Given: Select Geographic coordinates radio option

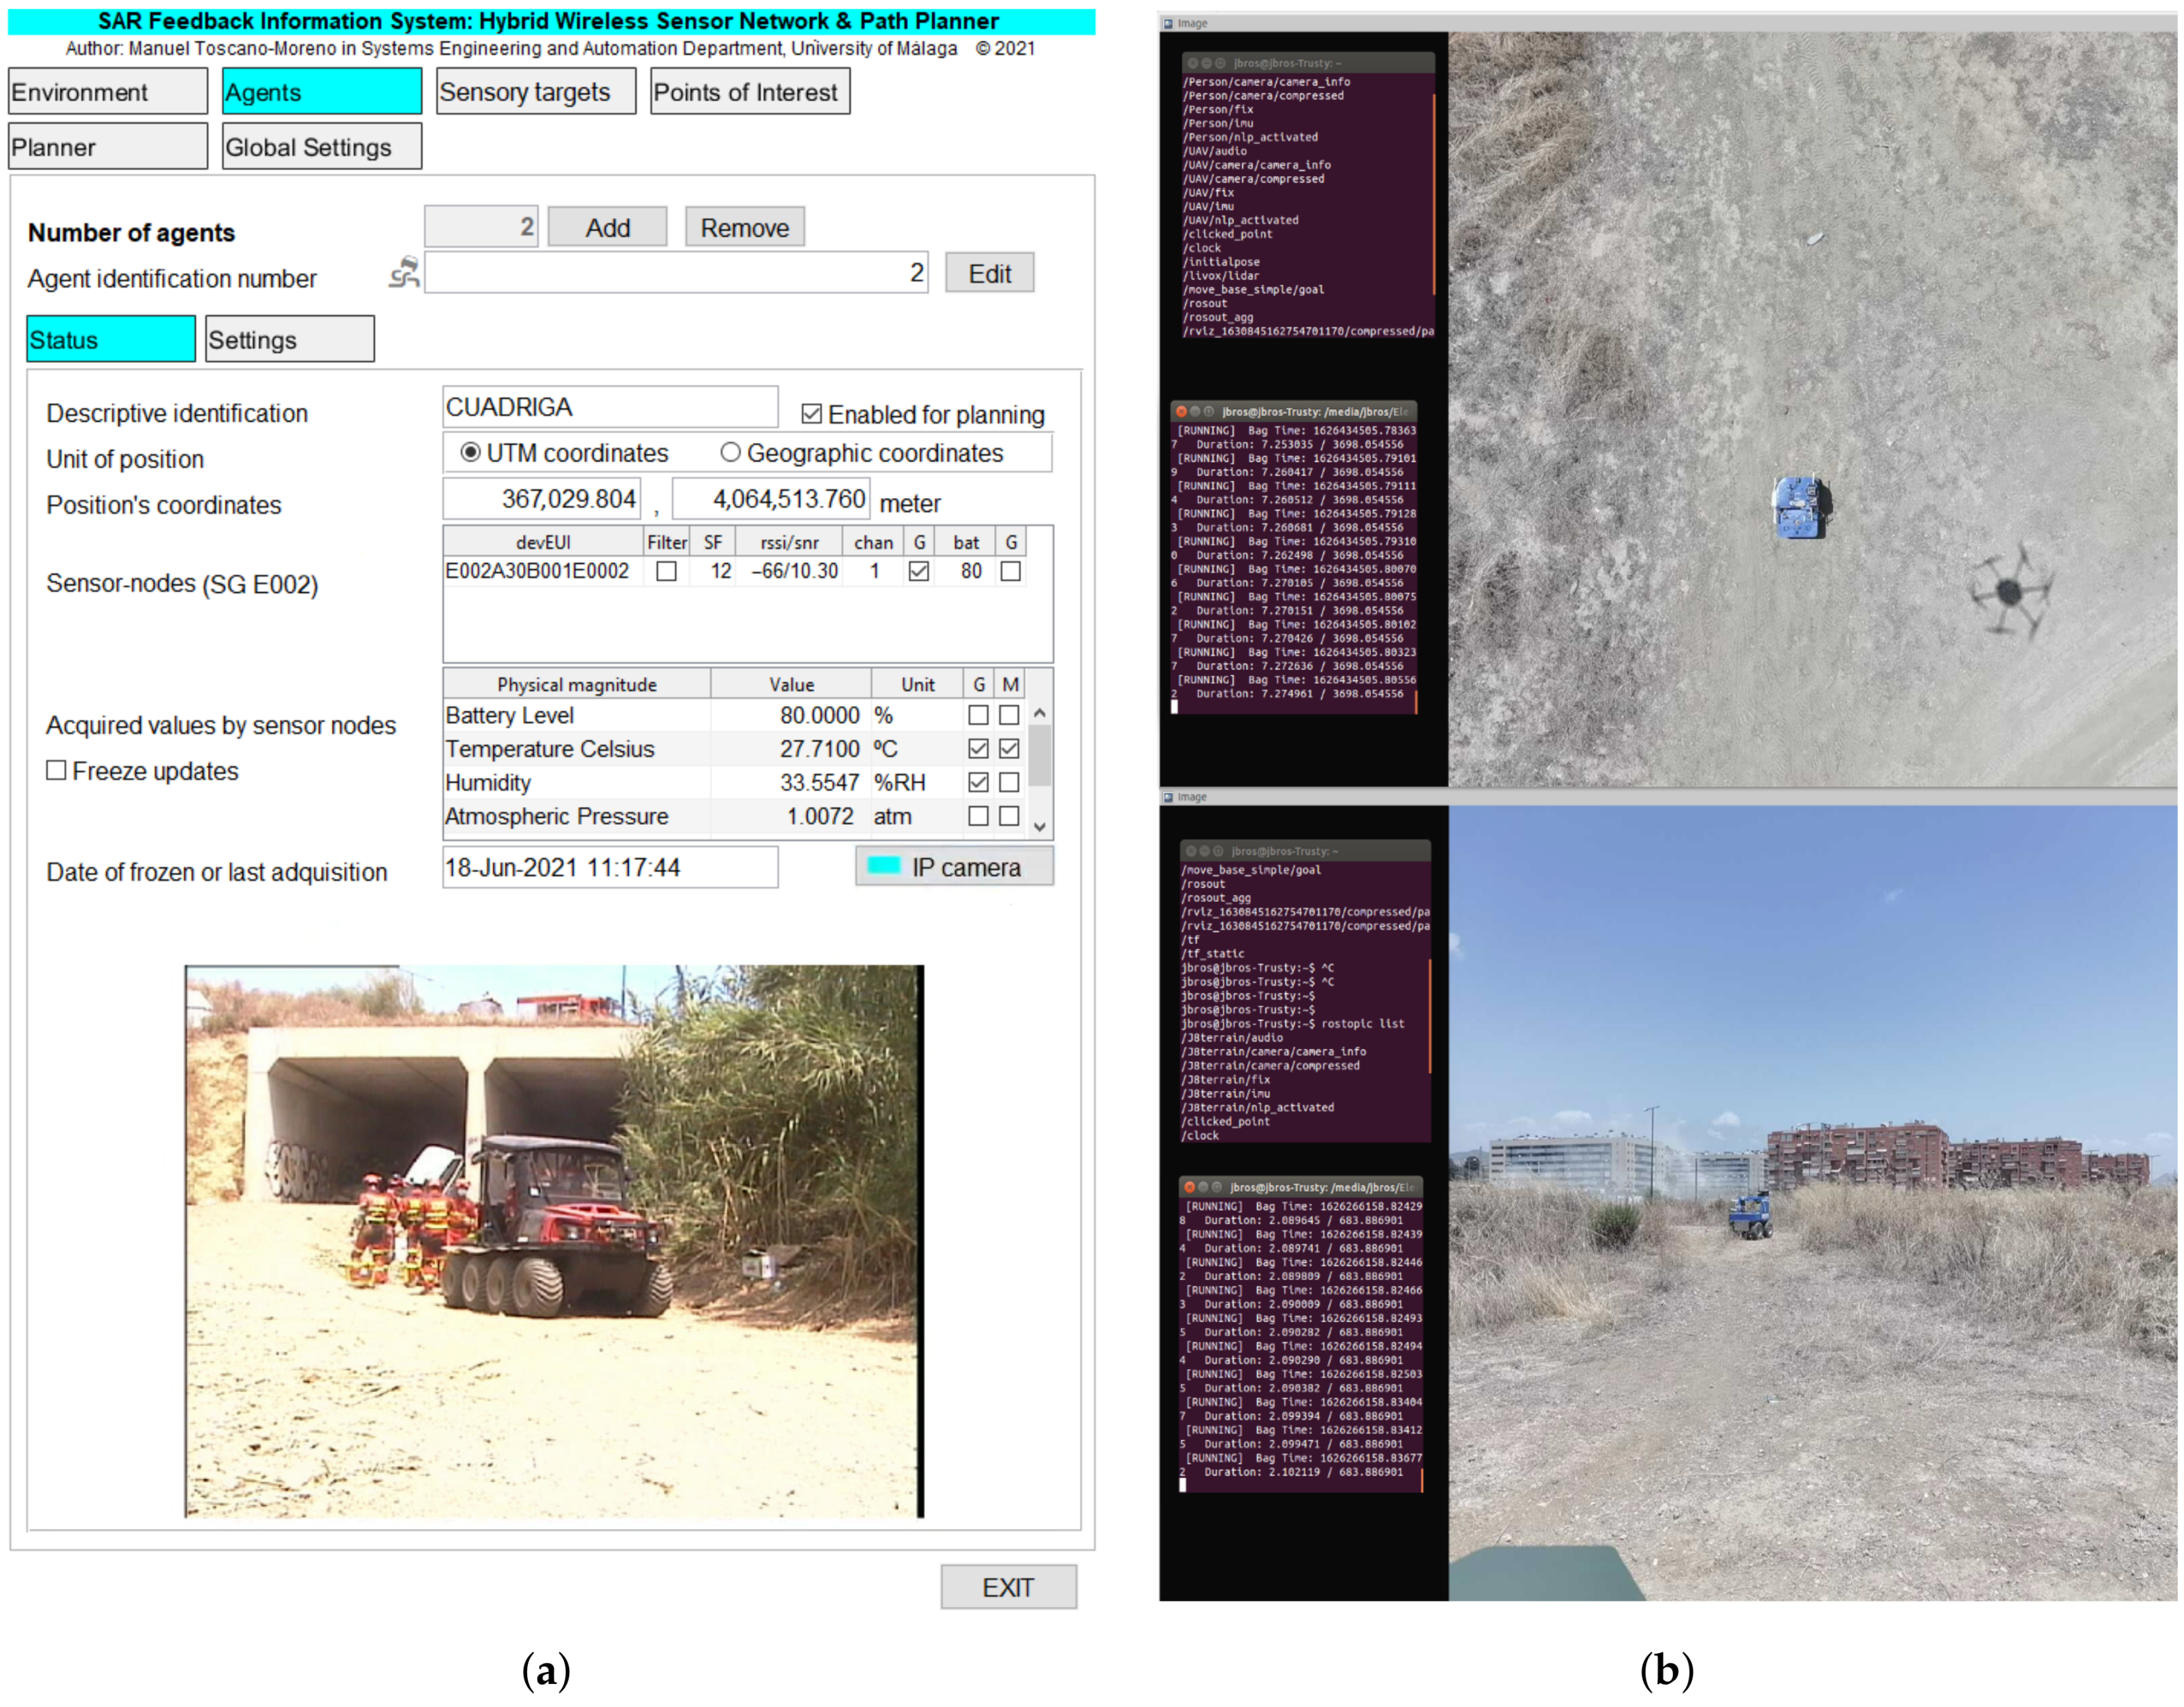Looking at the screenshot, I should 731,453.
